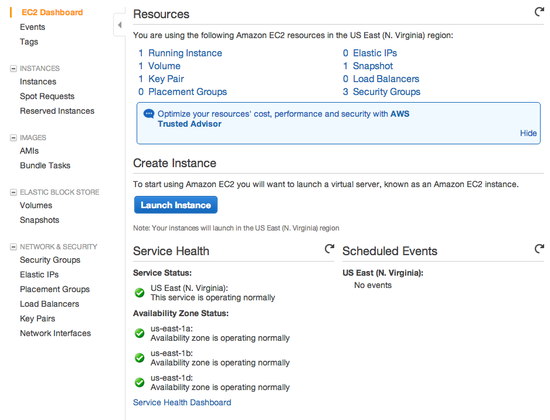
Task: Open the 1 Volume resource link
Action: 159,66
